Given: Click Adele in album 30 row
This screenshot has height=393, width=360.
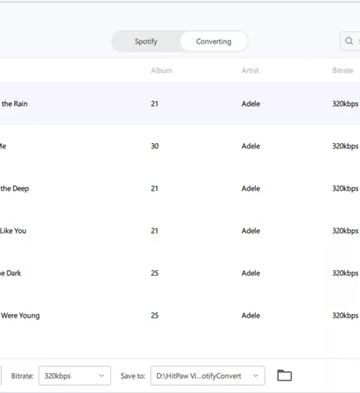Looking at the screenshot, I should click(x=251, y=146).
